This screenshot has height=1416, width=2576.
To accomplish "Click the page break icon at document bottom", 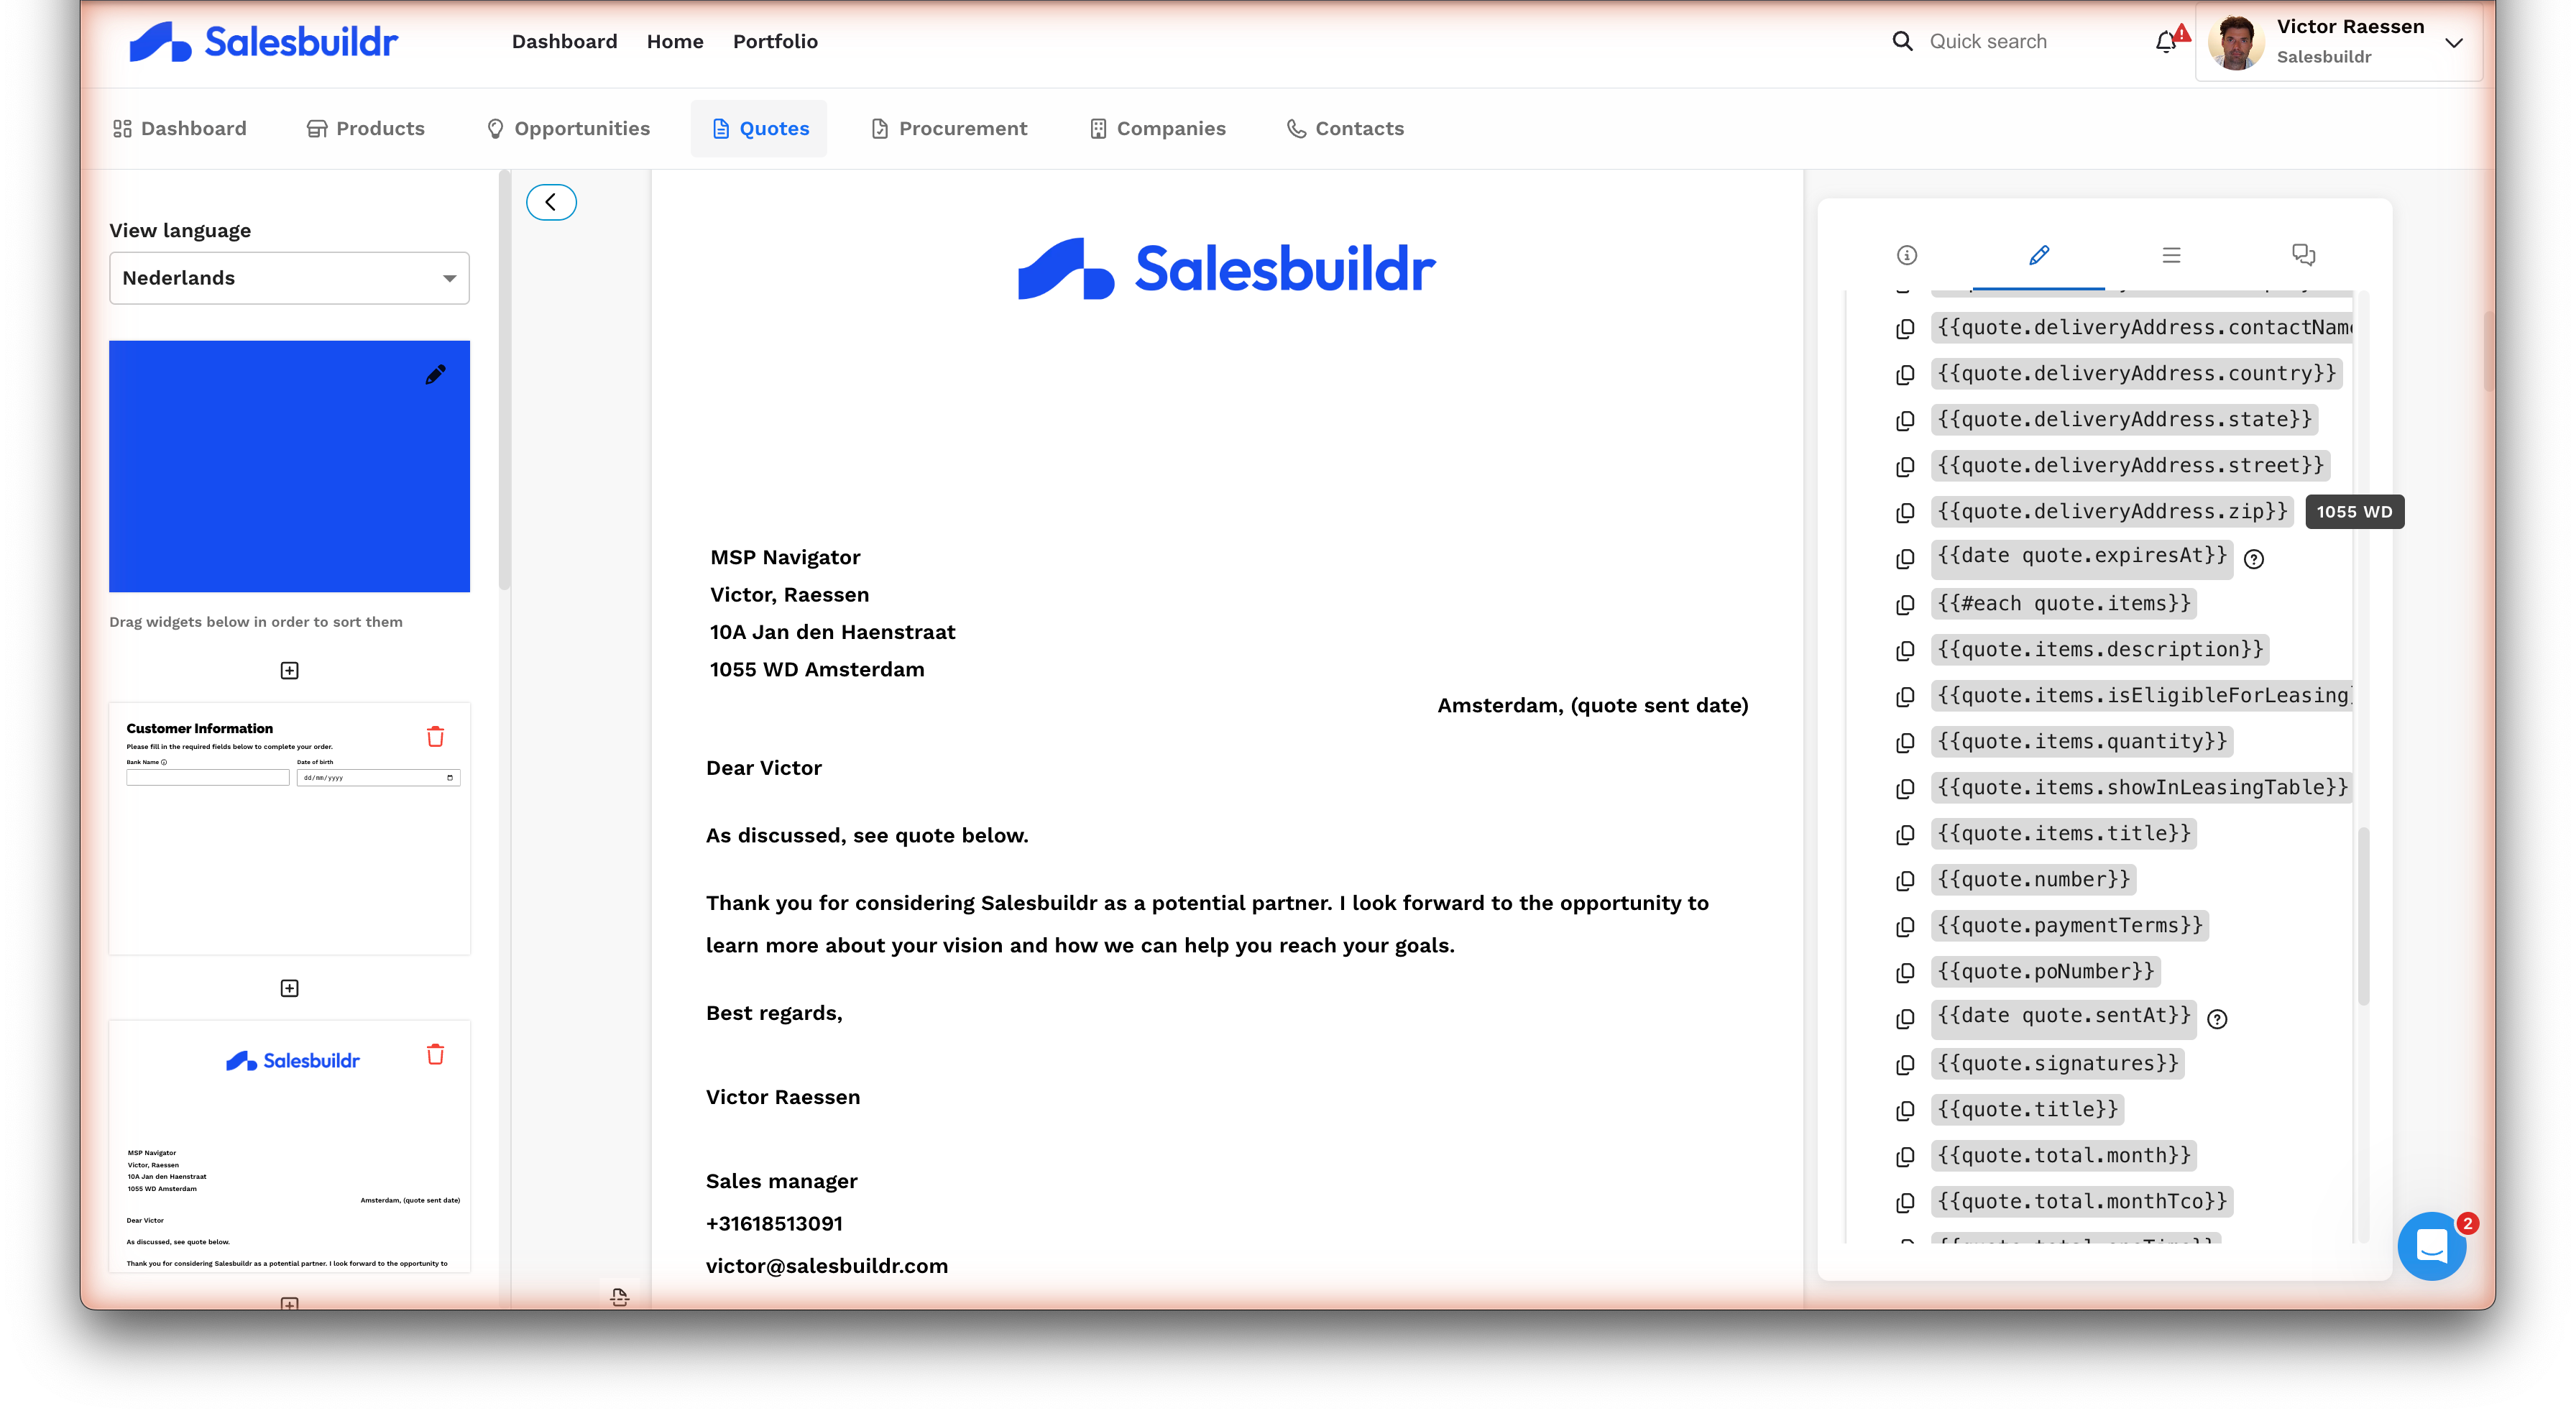I will pos(620,1297).
